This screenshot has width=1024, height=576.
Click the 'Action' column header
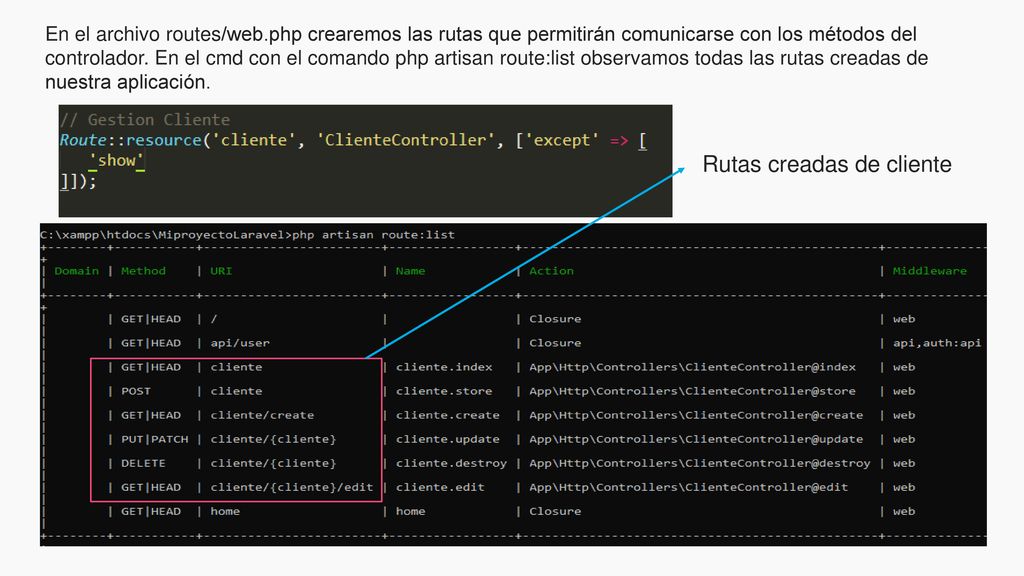551,270
